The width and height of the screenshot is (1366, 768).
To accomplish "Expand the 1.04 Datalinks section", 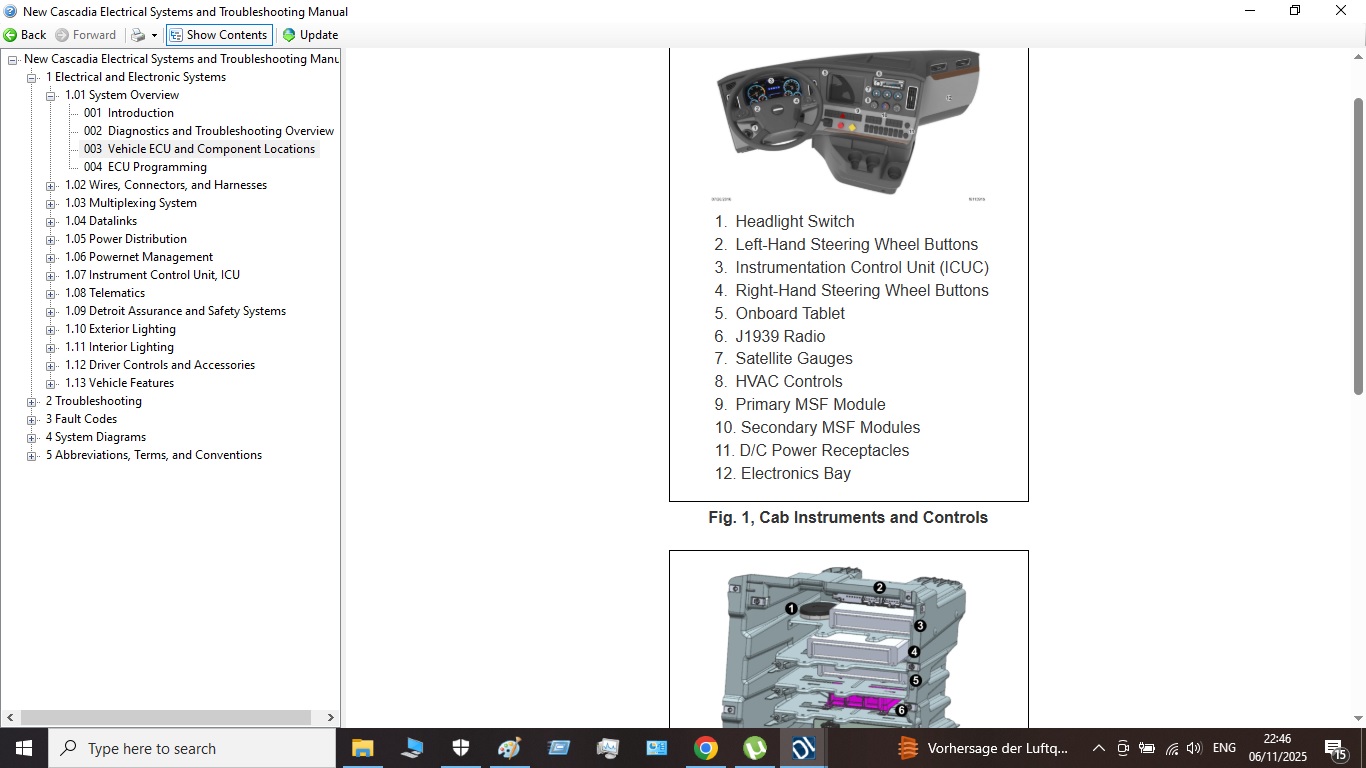I will (x=51, y=222).
